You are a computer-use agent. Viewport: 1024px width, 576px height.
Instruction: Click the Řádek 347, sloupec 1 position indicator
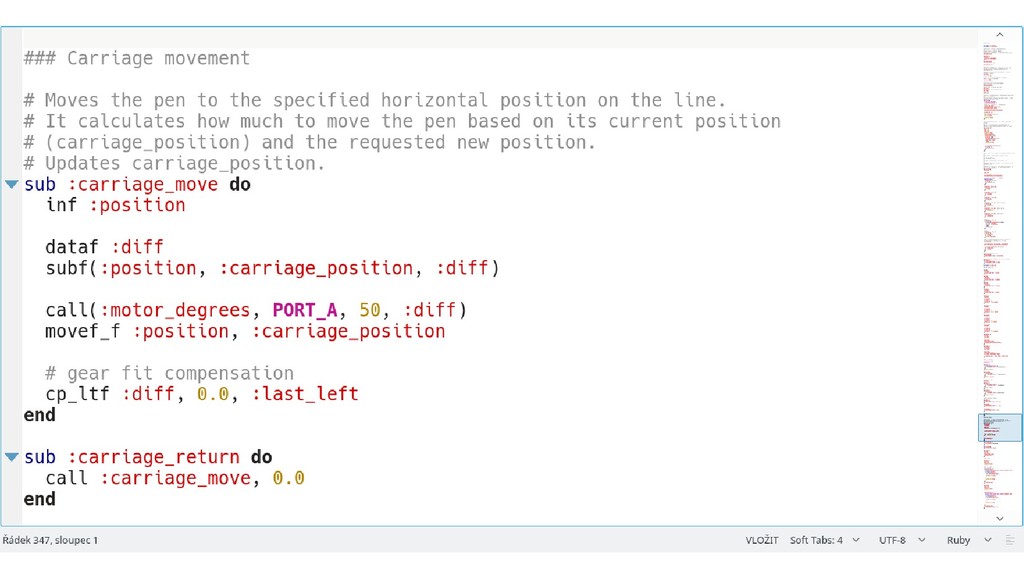50,540
